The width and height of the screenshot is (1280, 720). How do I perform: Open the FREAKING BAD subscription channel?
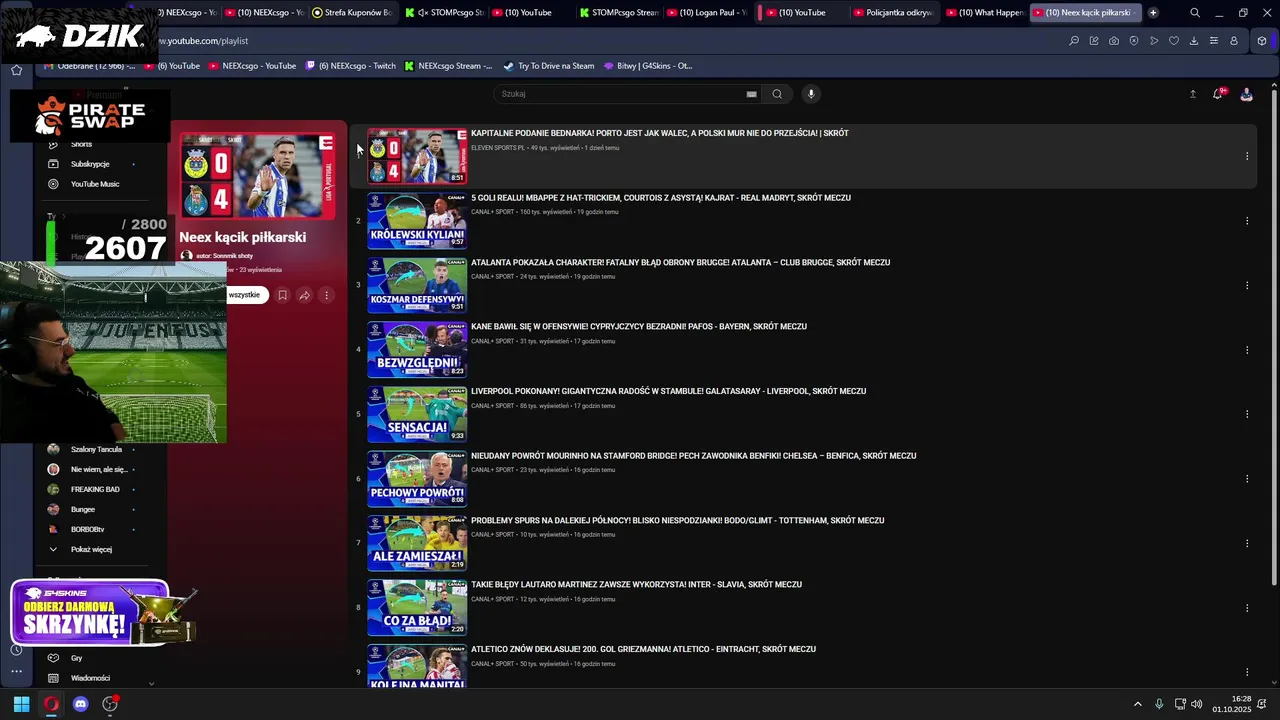[x=90, y=489]
